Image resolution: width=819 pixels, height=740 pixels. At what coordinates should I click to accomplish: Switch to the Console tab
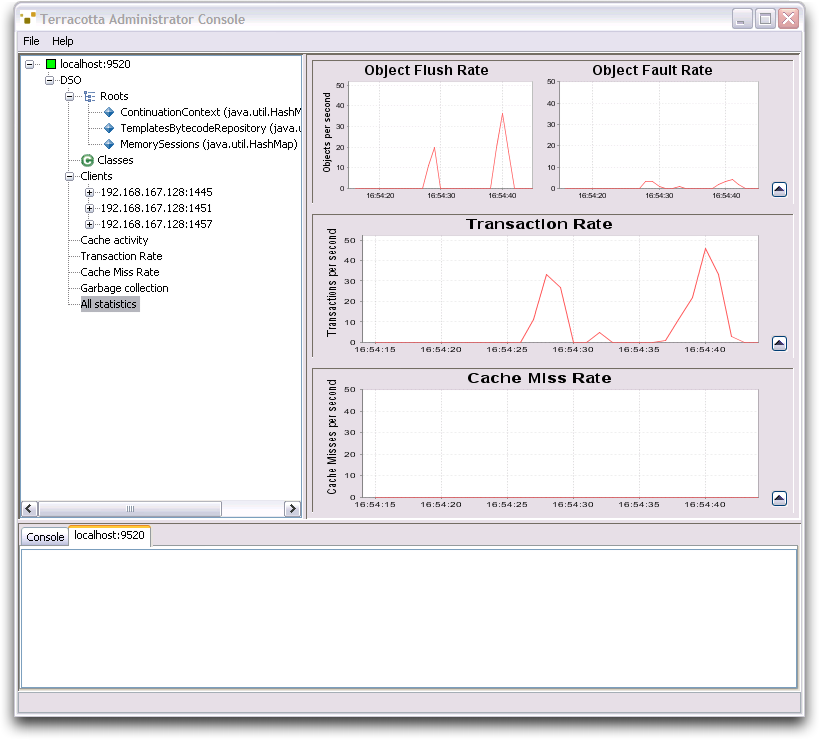[x=45, y=537]
